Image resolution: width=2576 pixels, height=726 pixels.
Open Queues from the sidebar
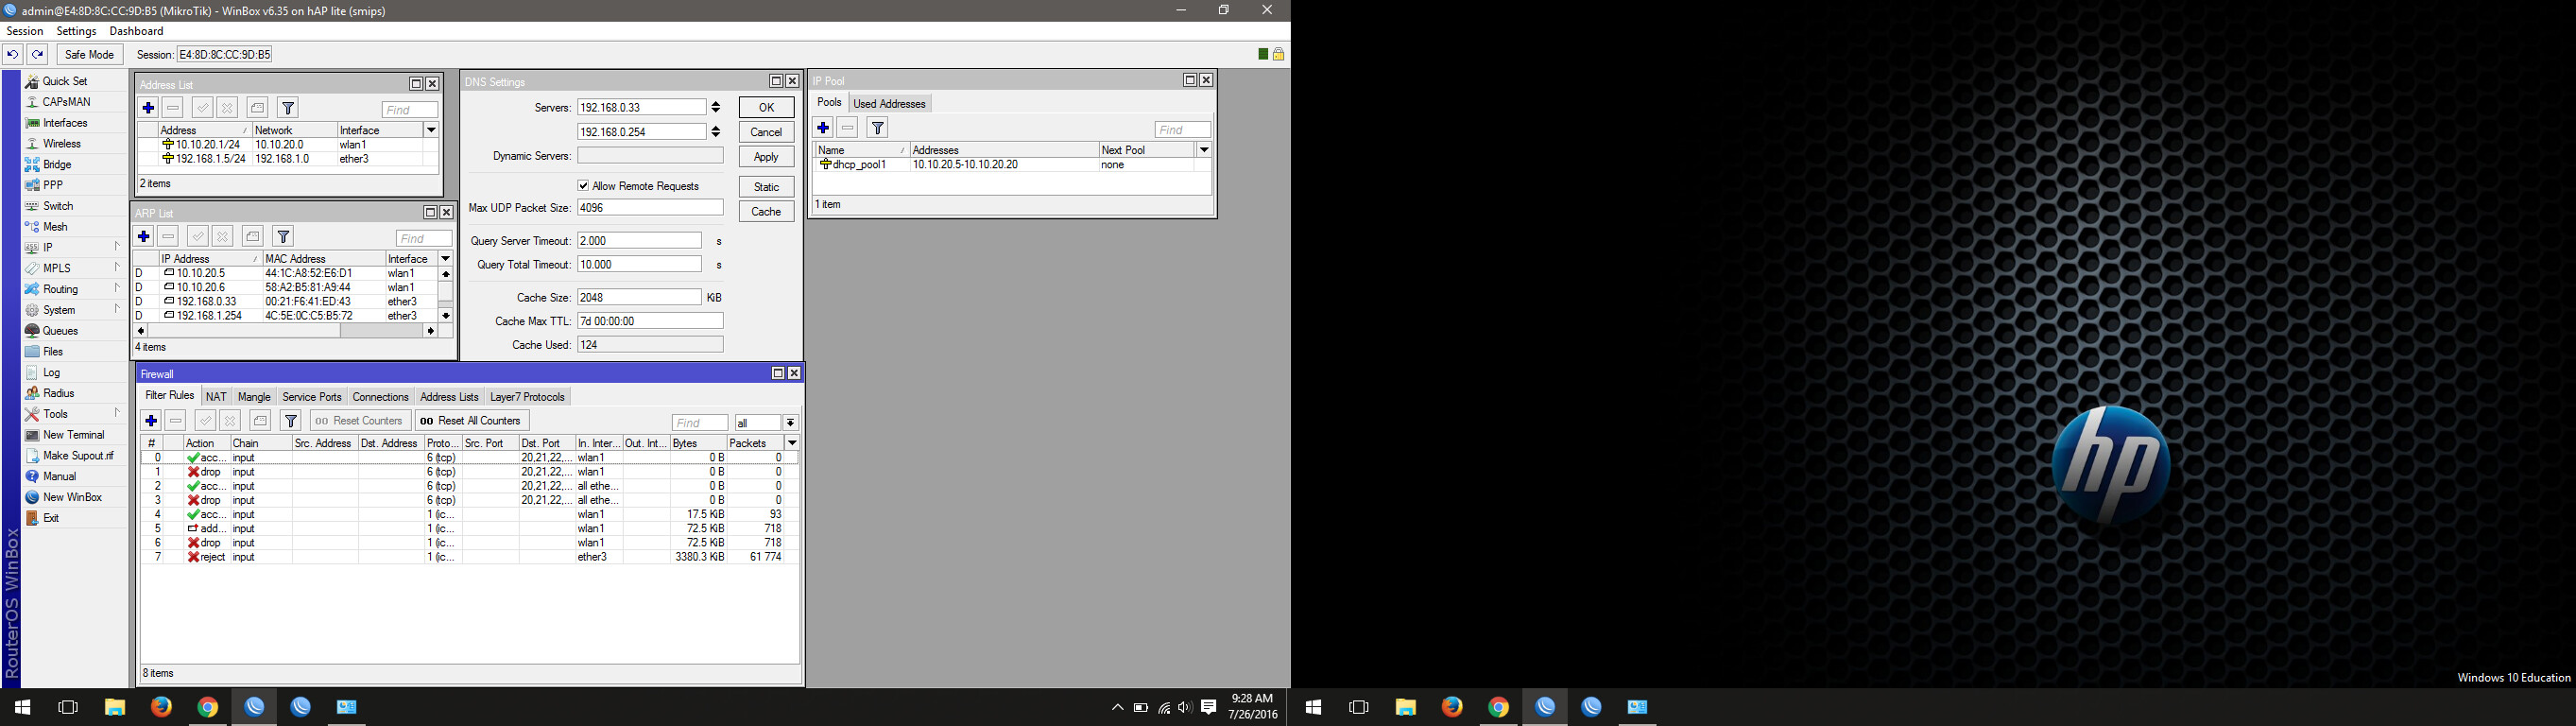60,331
